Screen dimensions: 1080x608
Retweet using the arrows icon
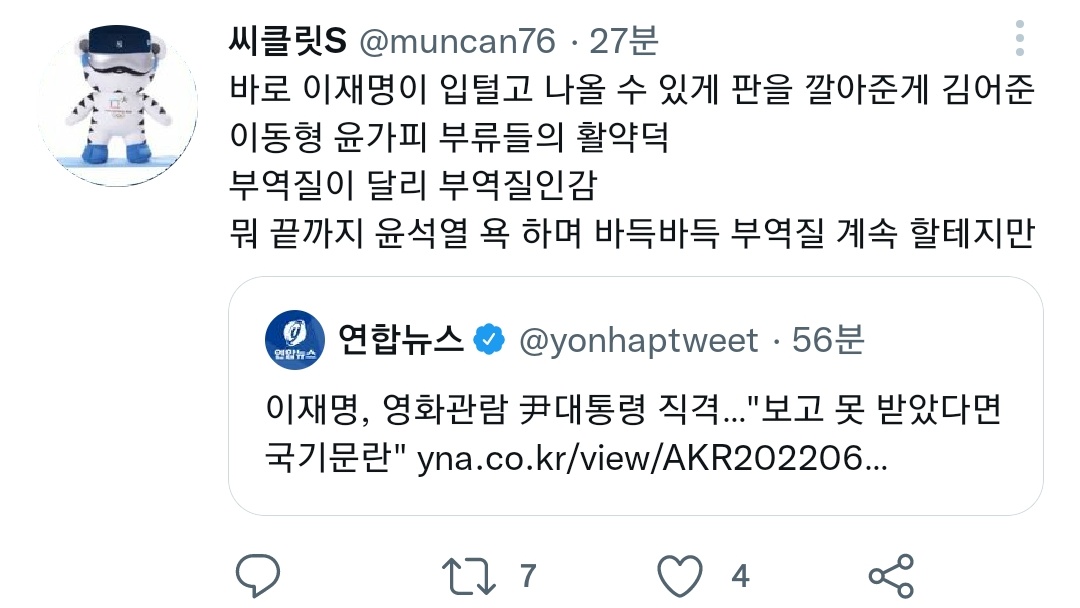click(x=468, y=576)
